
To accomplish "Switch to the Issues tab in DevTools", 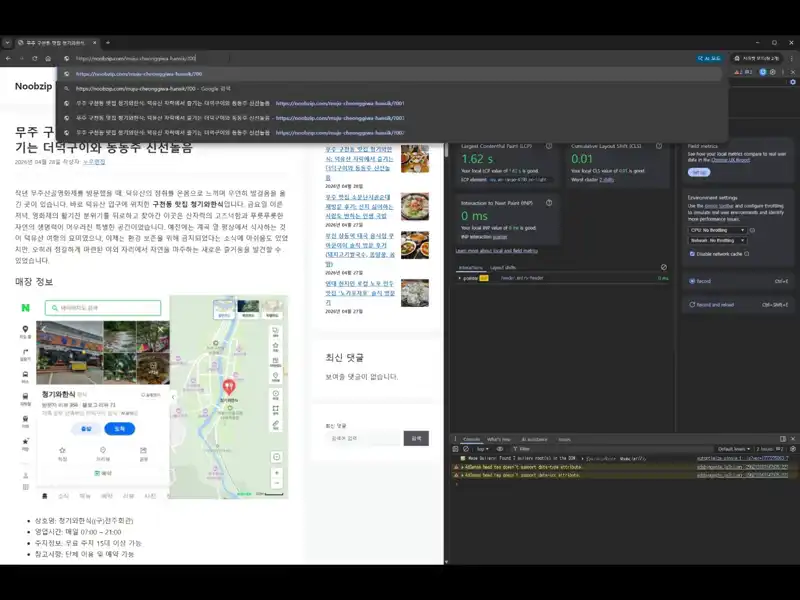I will coord(562,438).
